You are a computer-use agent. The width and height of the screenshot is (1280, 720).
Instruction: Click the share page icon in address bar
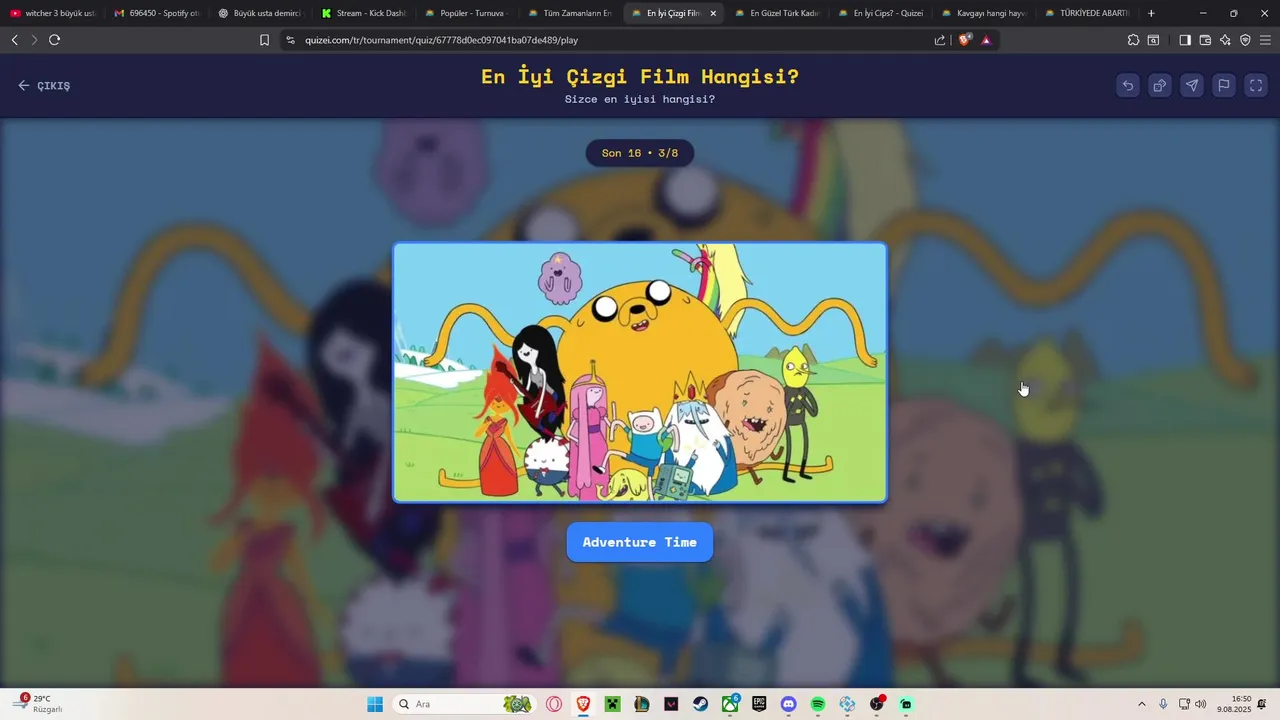pyautogui.click(x=940, y=40)
